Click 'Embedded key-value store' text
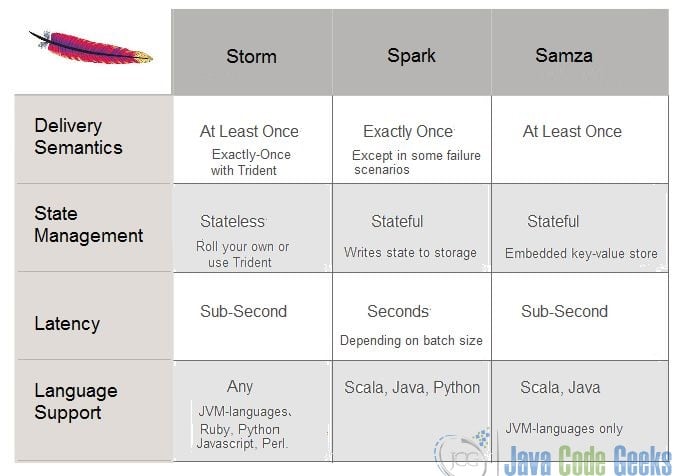Screen dimensions: 686x476 pos(581,253)
